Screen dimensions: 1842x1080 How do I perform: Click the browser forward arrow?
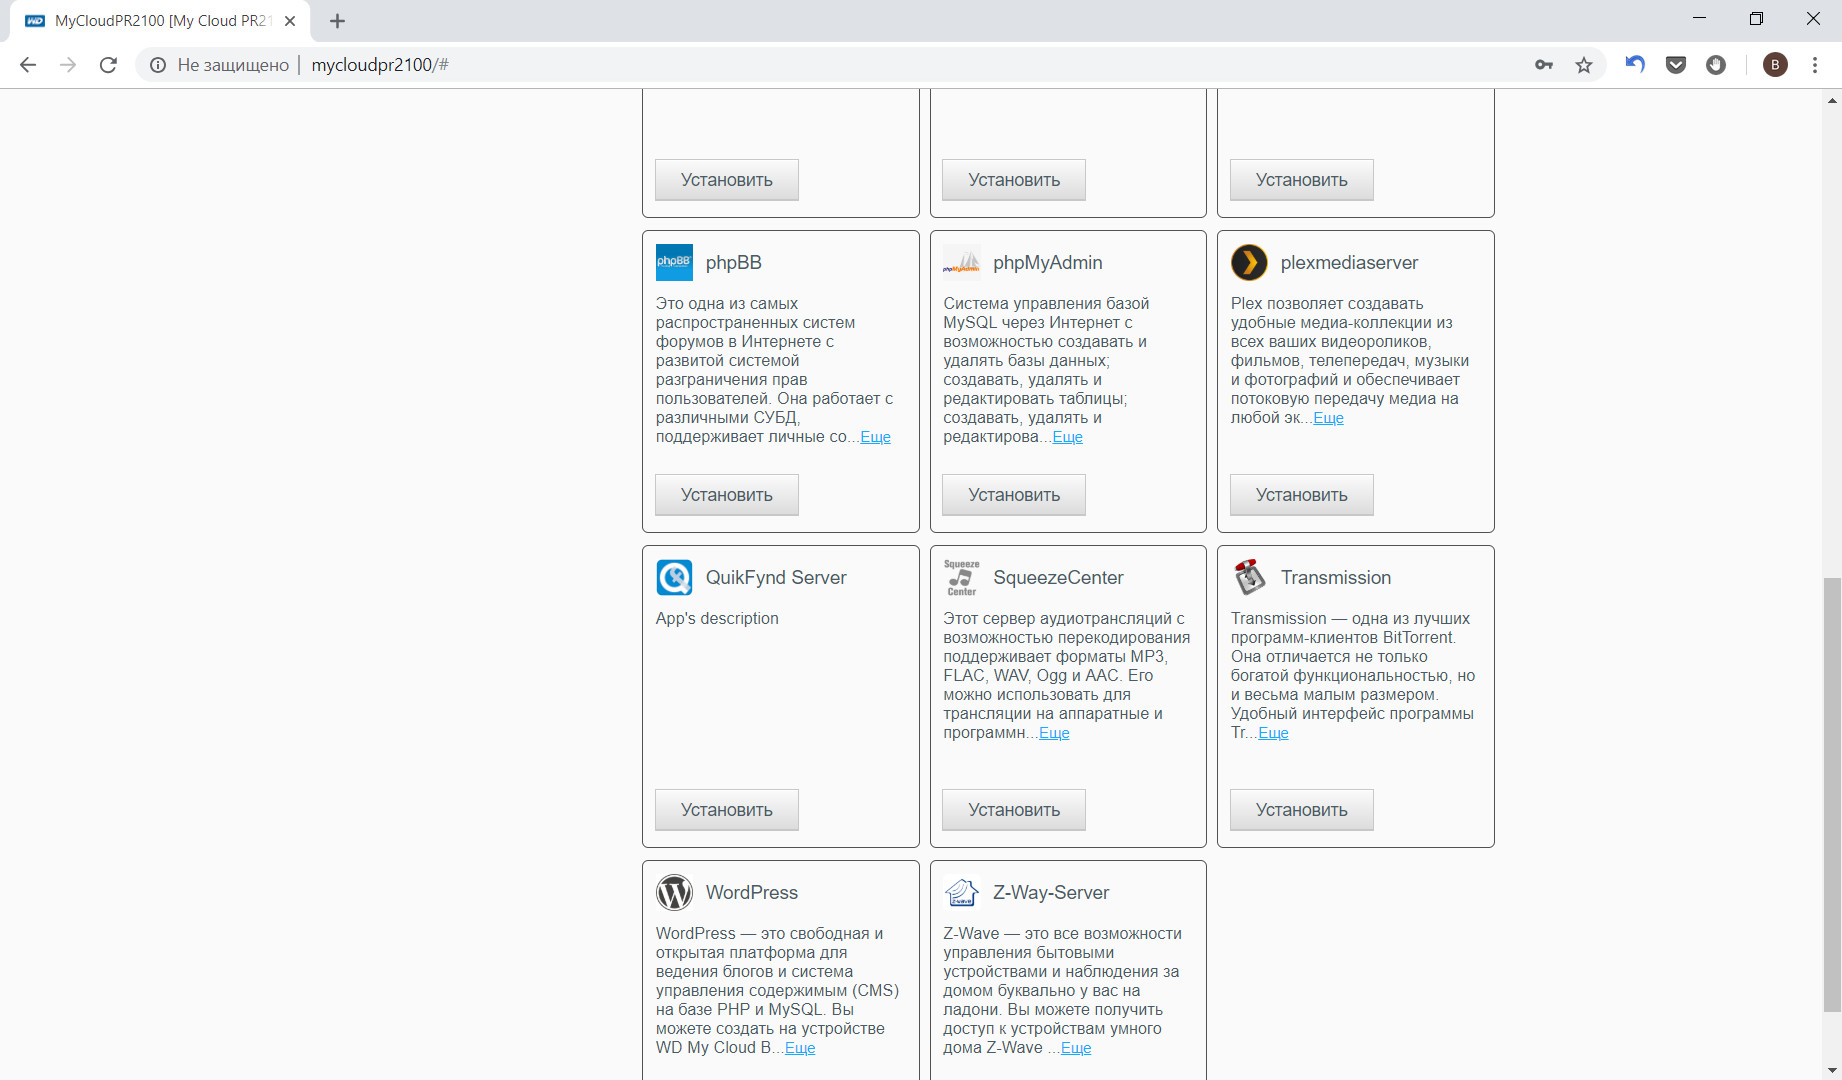[x=68, y=65]
